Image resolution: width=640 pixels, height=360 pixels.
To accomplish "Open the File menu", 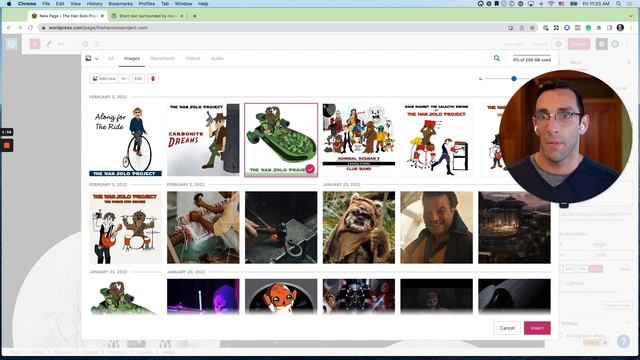I will pos(46,4).
